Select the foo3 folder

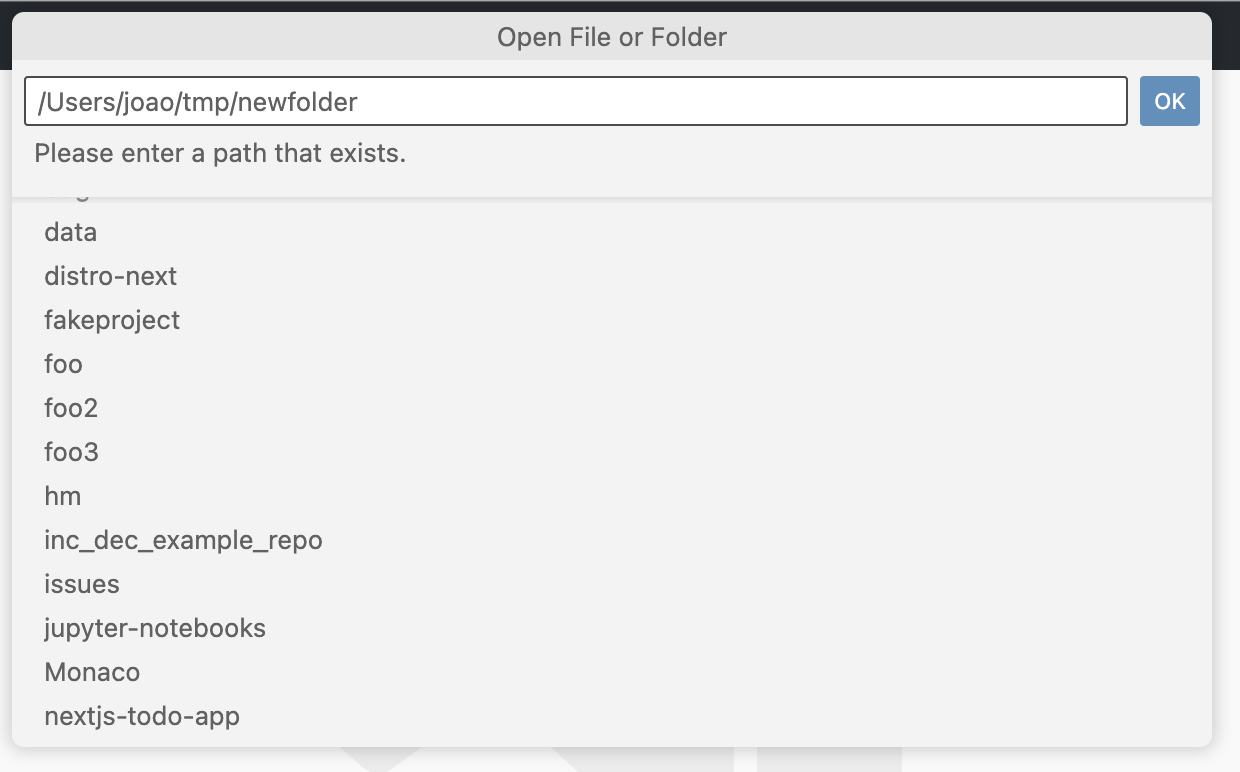71,452
